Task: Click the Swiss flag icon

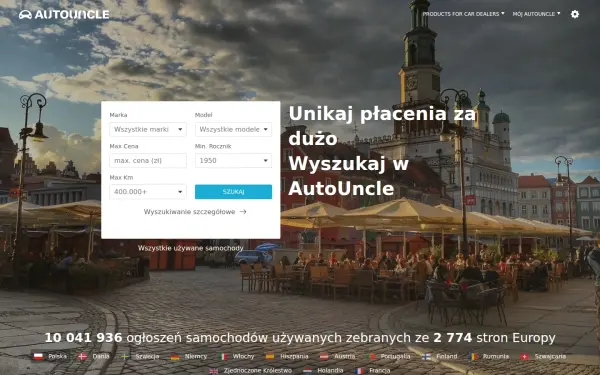Action: coord(525,357)
